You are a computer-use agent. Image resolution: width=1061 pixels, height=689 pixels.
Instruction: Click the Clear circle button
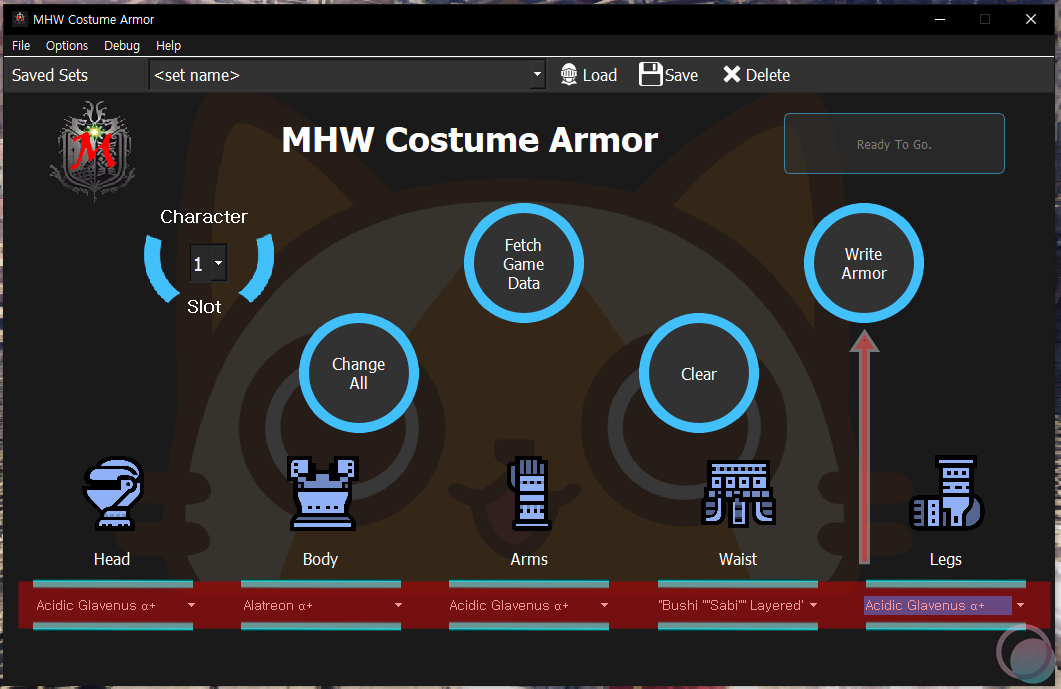(698, 373)
